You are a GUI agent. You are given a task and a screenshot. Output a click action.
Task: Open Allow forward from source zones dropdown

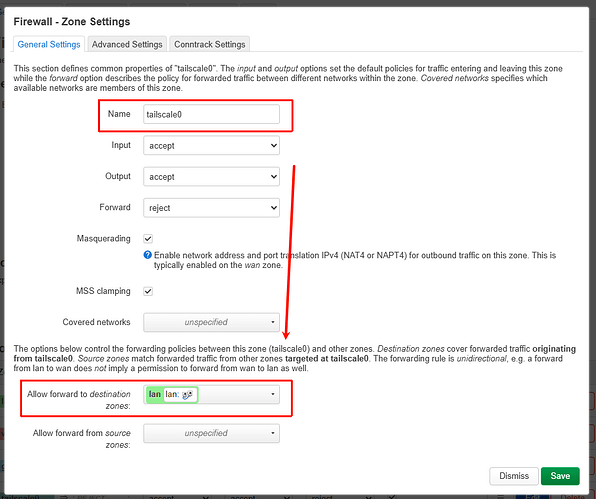click(211, 433)
